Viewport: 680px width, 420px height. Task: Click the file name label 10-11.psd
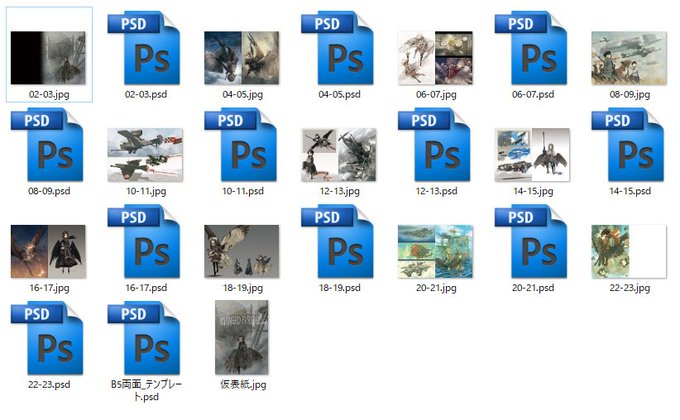(x=243, y=191)
